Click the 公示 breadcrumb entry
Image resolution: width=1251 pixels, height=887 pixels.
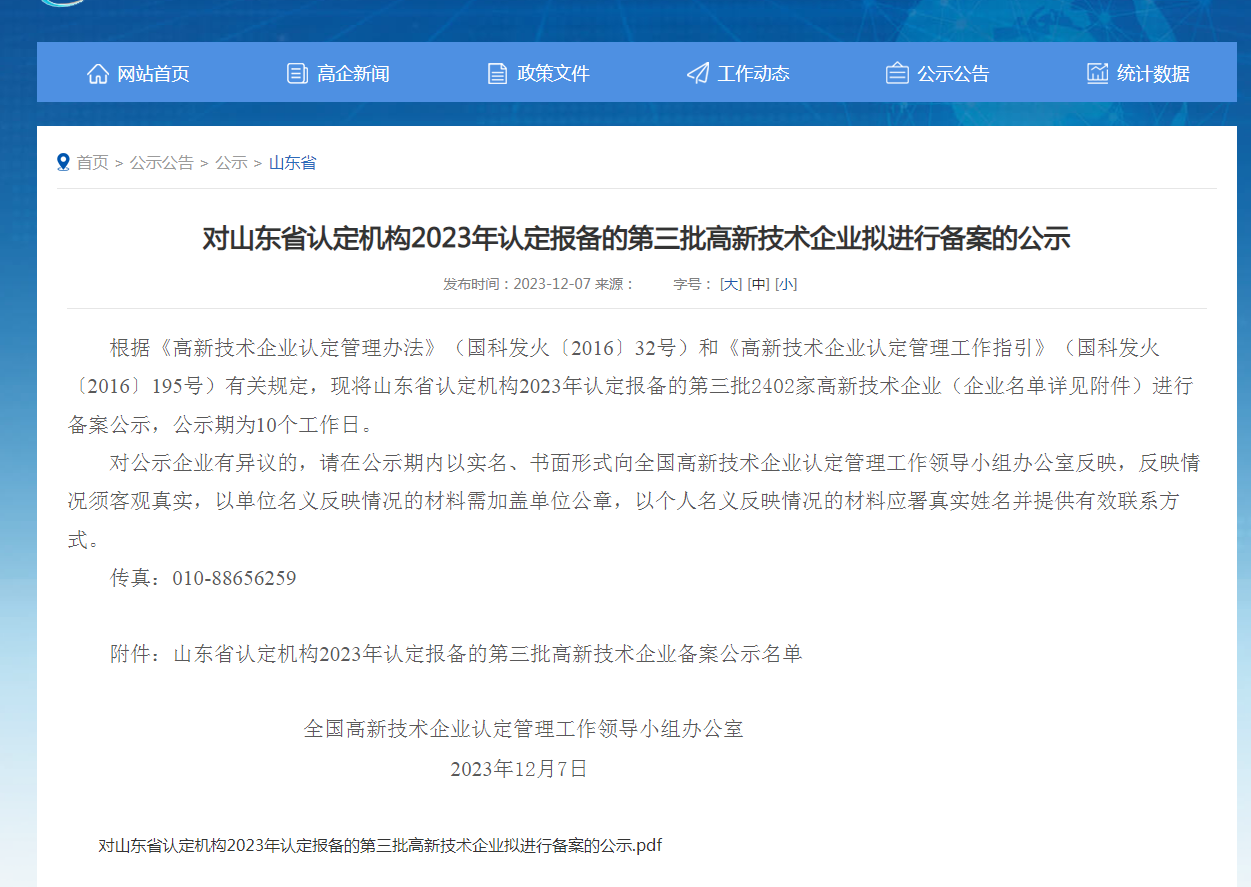tap(231, 162)
